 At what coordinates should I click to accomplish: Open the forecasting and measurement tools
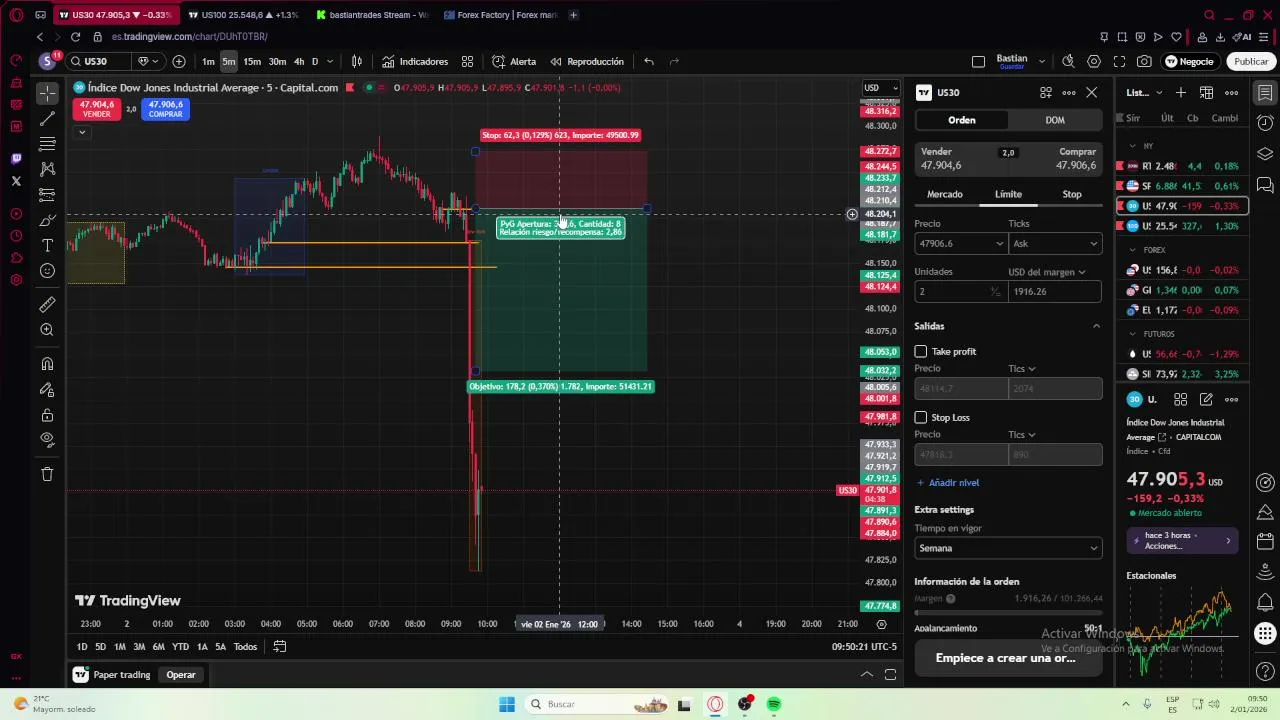click(x=47, y=195)
